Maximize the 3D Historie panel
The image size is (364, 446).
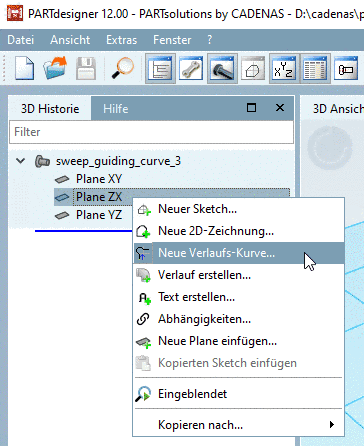pos(251,108)
